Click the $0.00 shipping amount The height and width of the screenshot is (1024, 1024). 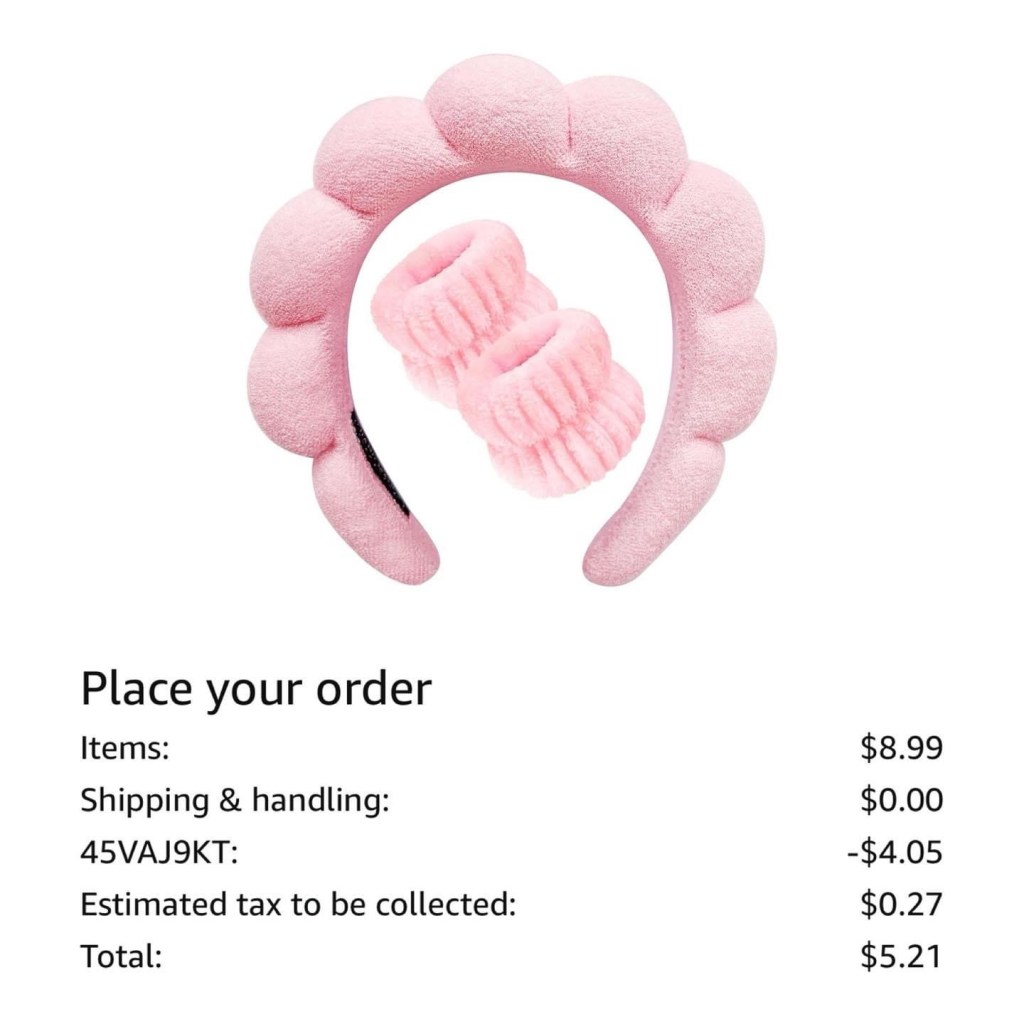pos(901,800)
